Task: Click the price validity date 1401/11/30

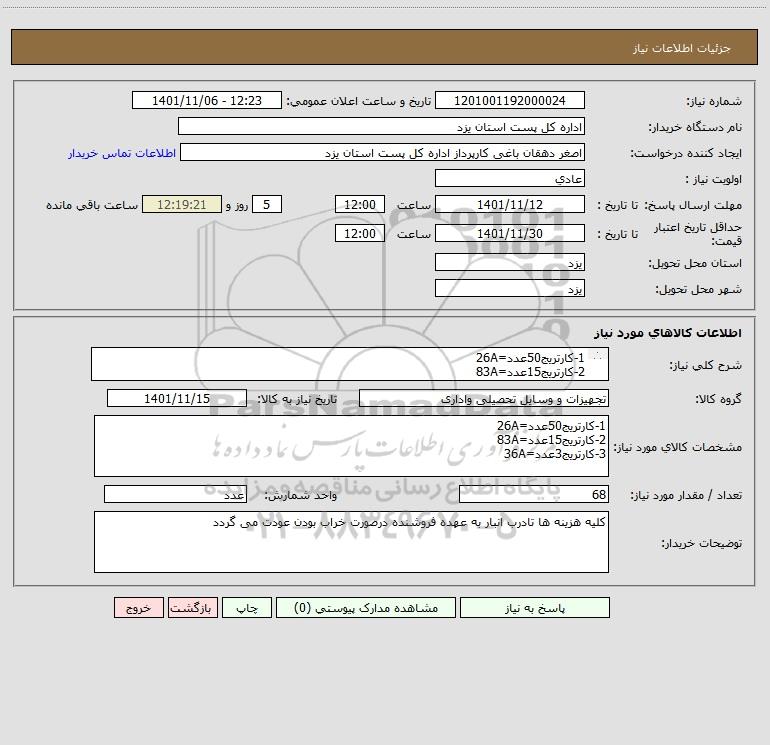Action: [x=510, y=233]
